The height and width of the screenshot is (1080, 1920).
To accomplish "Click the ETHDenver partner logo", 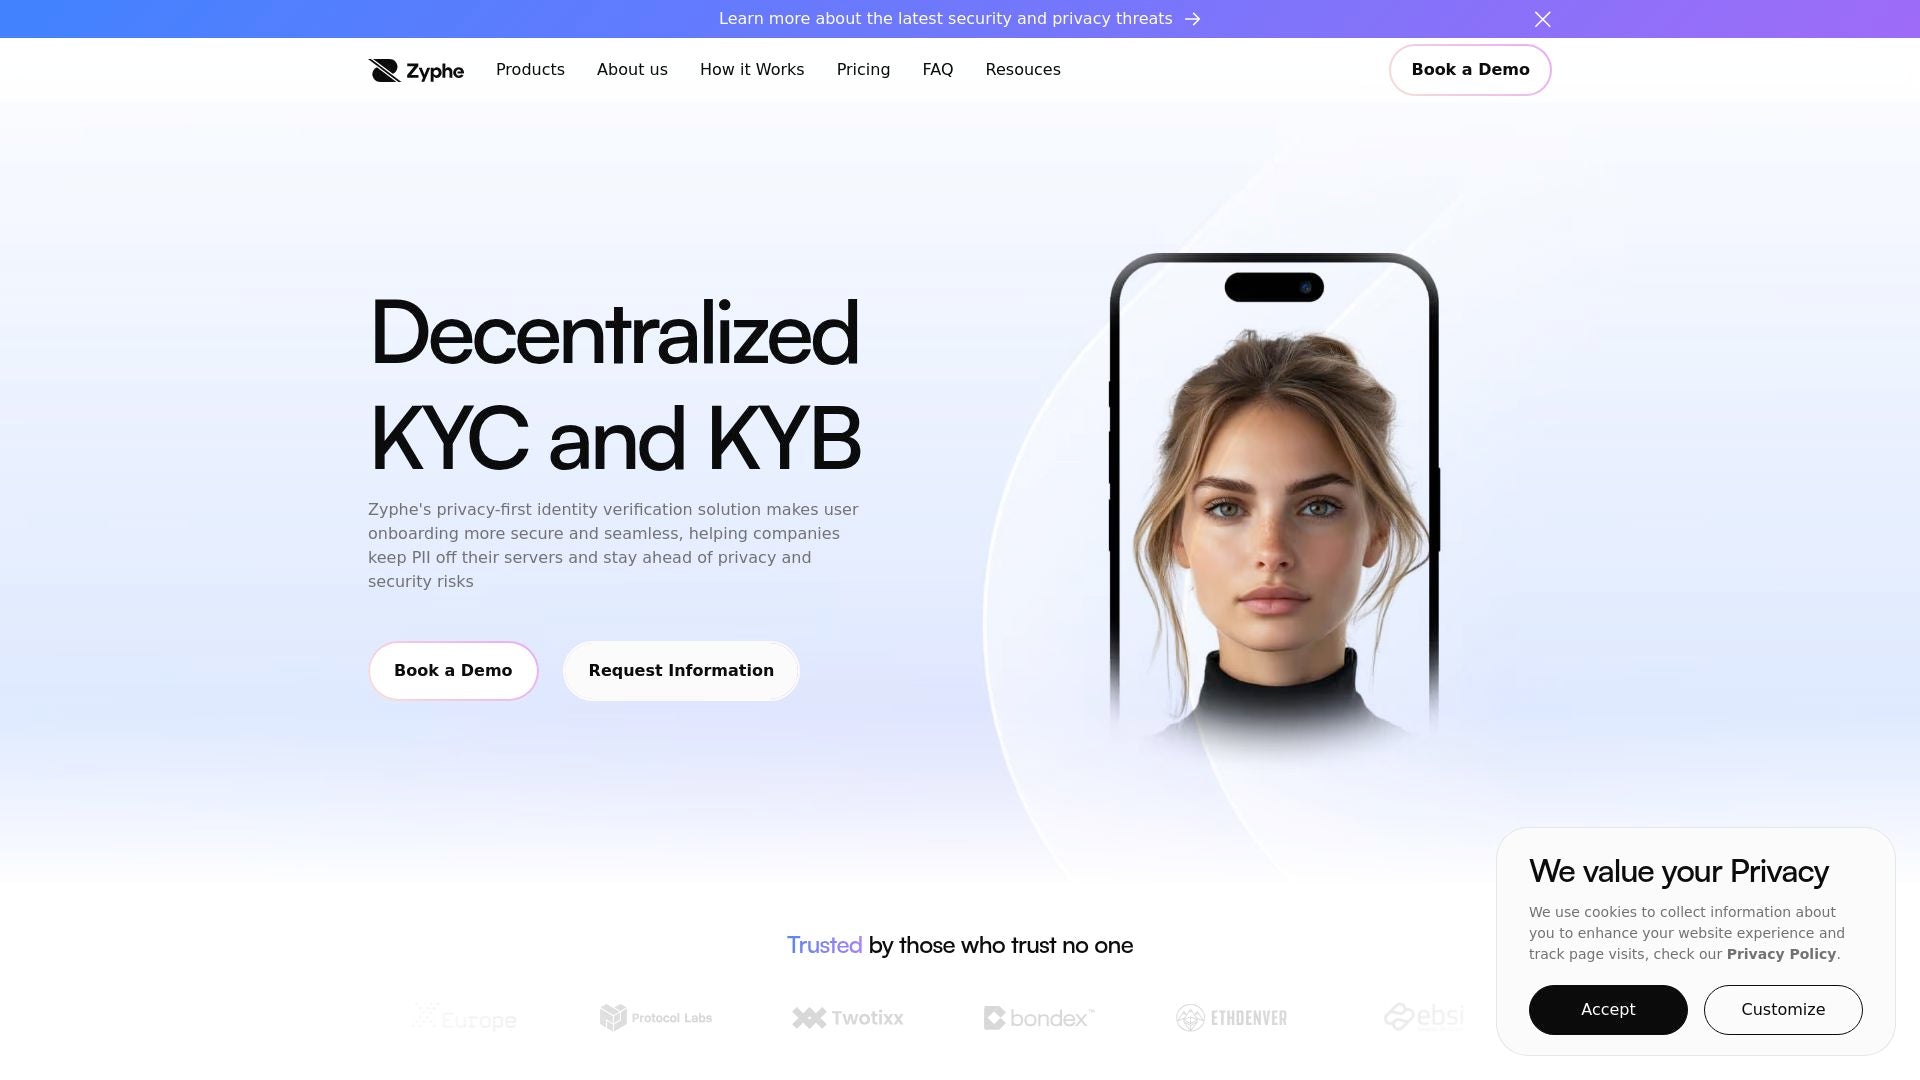I will click(1231, 1018).
